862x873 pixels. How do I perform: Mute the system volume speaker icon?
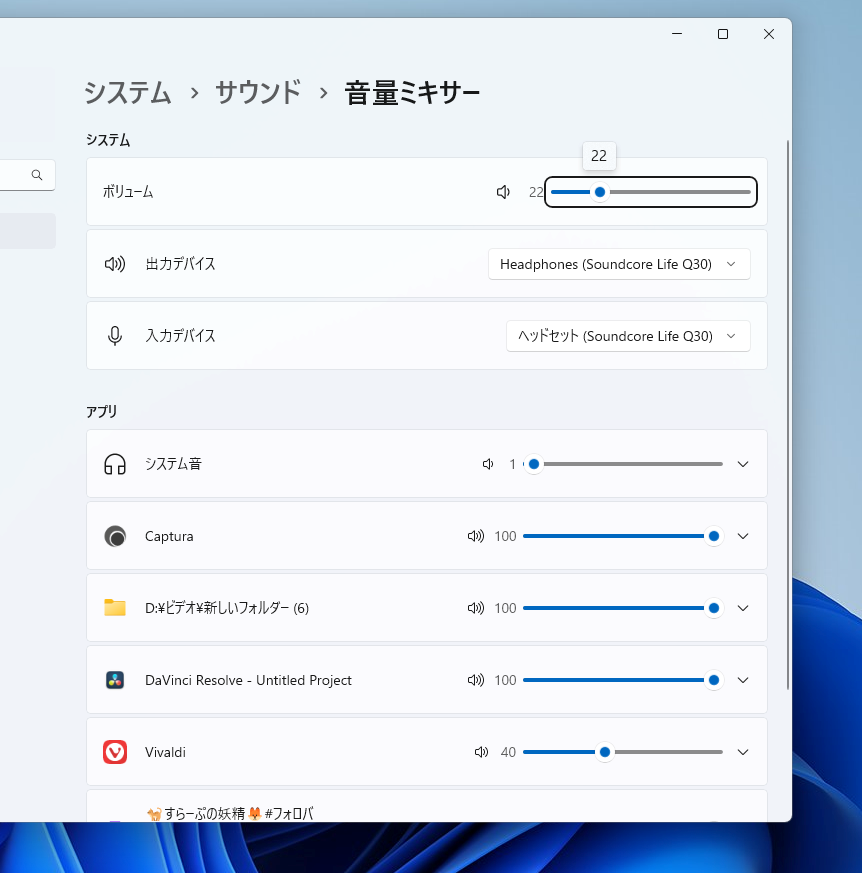pos(503,192)
